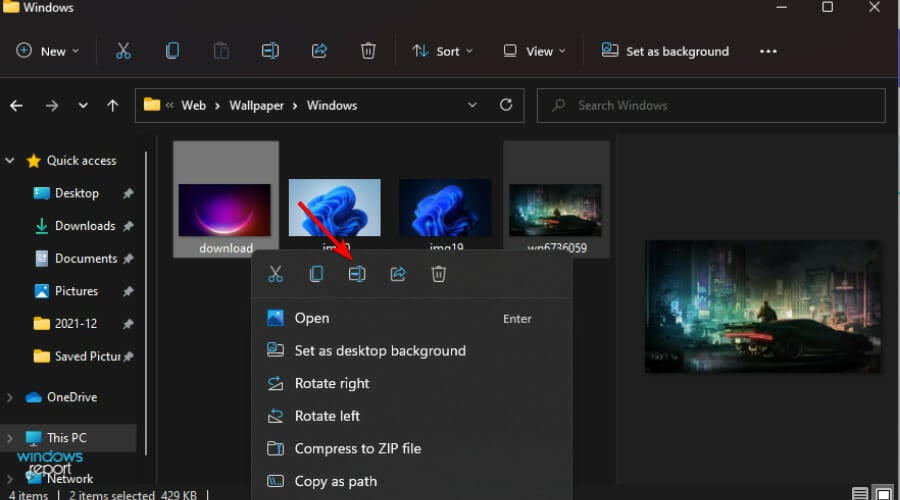Open the View dropdown menu

click(534, 51)
